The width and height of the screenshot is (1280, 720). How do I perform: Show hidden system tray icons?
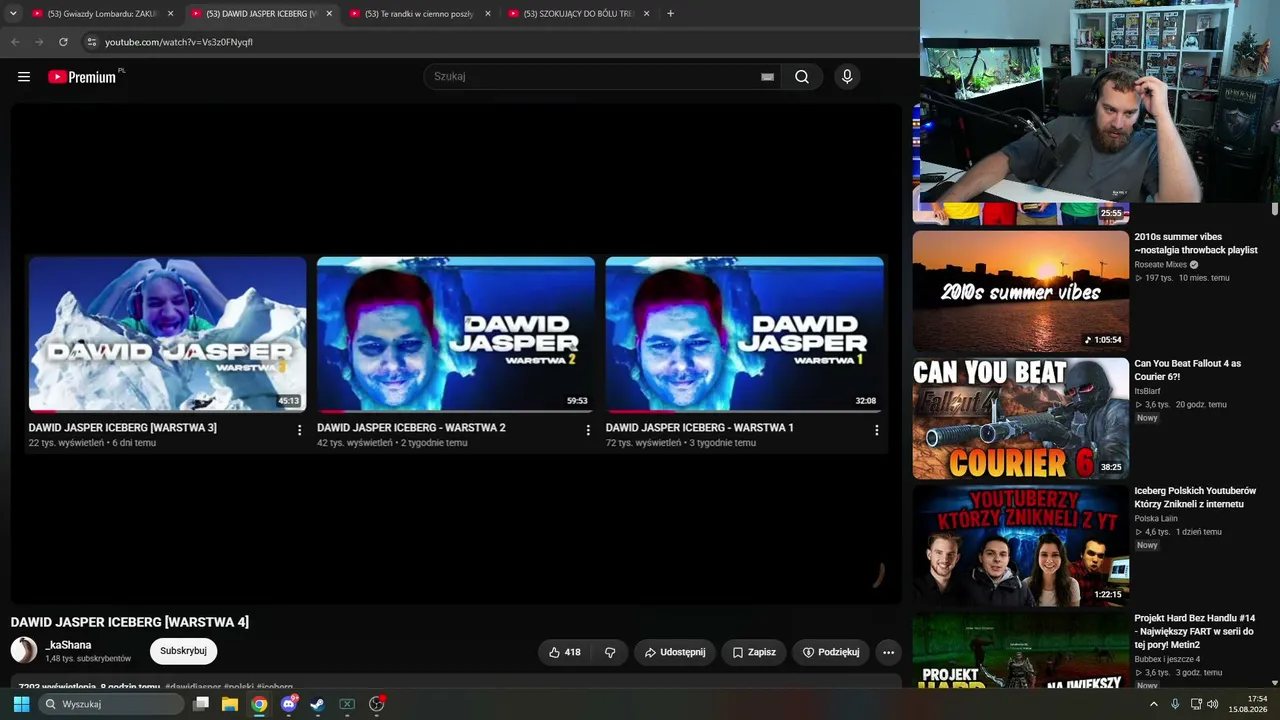coord(1153,704)
